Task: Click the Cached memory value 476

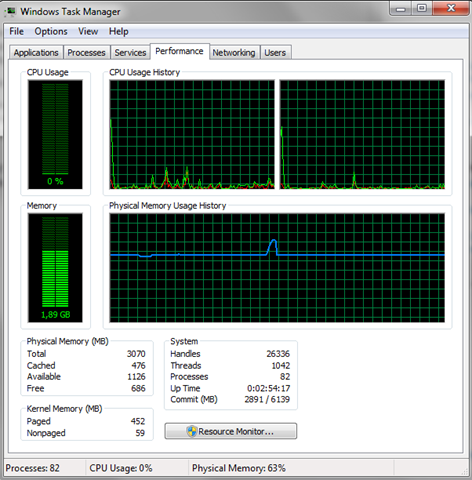Action: pyautogui.click(x=138, y=365)
